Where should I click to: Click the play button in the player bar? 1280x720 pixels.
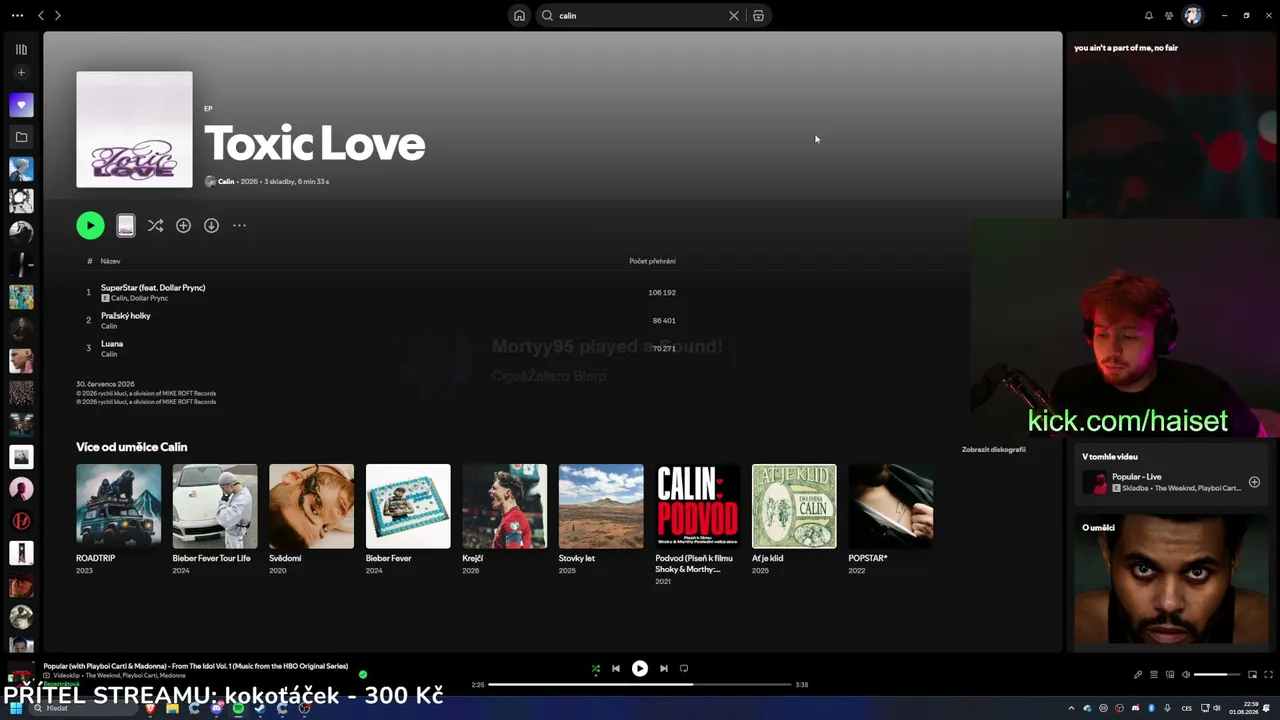pyautogui.click(x=640, y=669)
